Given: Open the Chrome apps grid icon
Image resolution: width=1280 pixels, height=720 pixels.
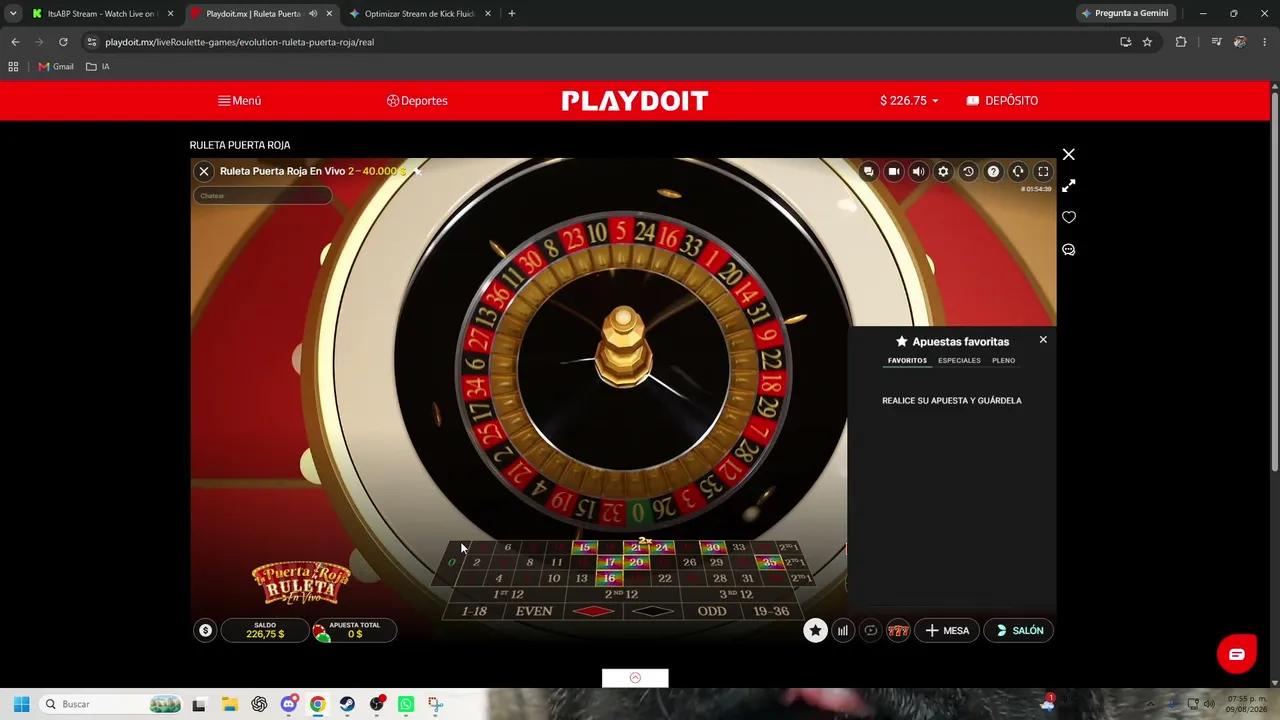Looking at the screenshot, I should click(13, 67).
